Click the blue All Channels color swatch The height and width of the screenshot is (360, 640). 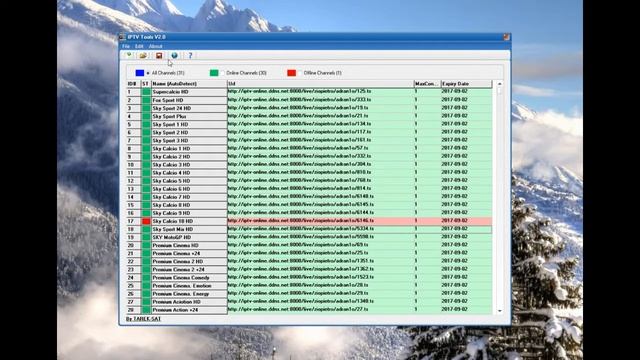coord(140,73)
